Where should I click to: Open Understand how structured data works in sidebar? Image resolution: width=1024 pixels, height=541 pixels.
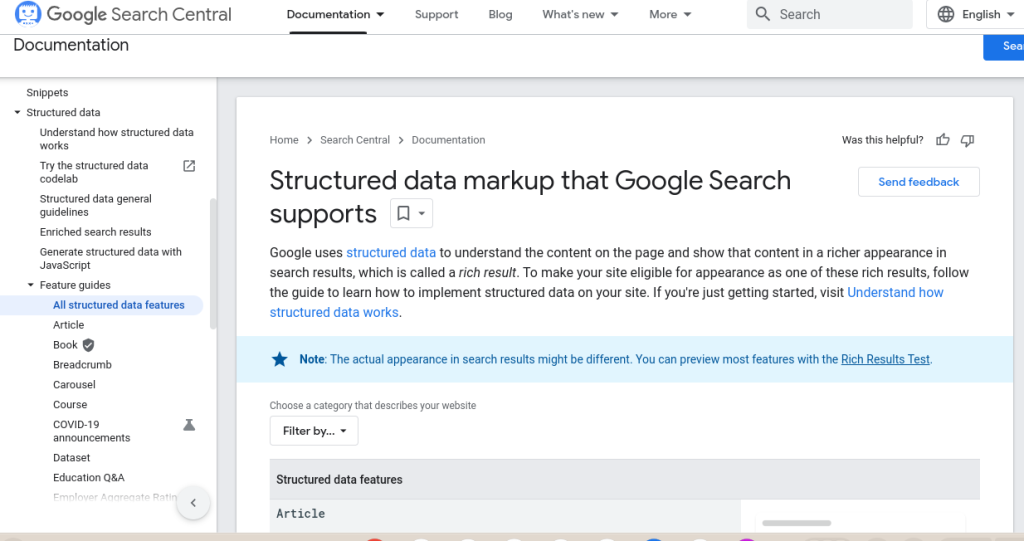coord(116,139)
